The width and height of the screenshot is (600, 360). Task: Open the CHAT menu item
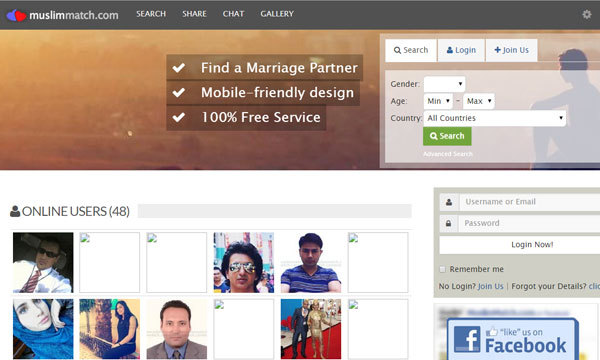[233, 14]
